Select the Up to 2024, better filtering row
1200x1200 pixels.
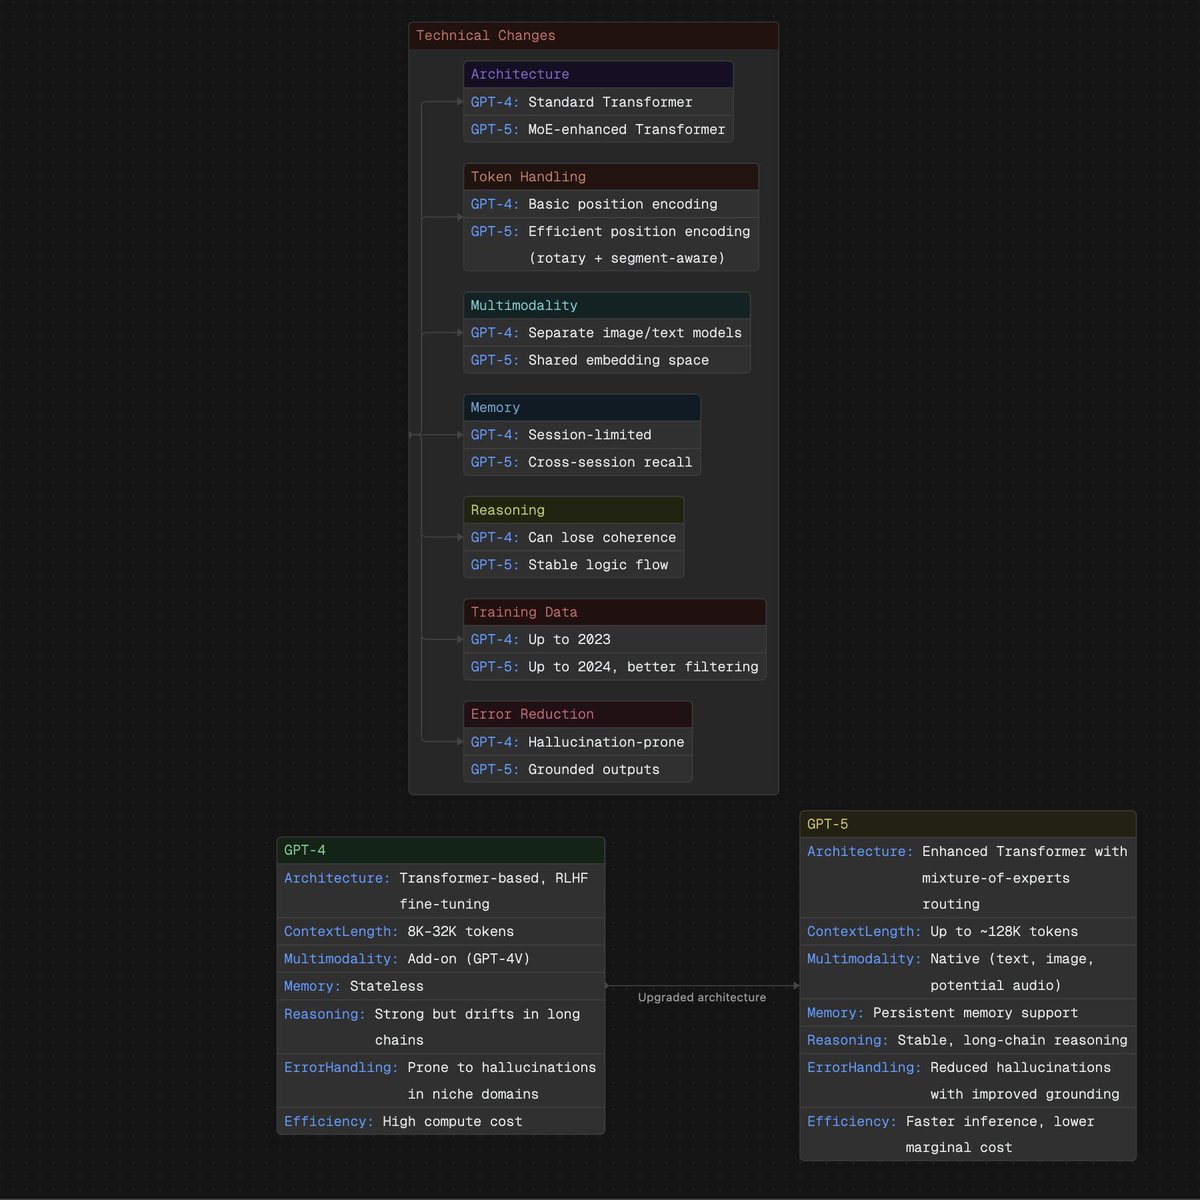click(x=615, y=667)
